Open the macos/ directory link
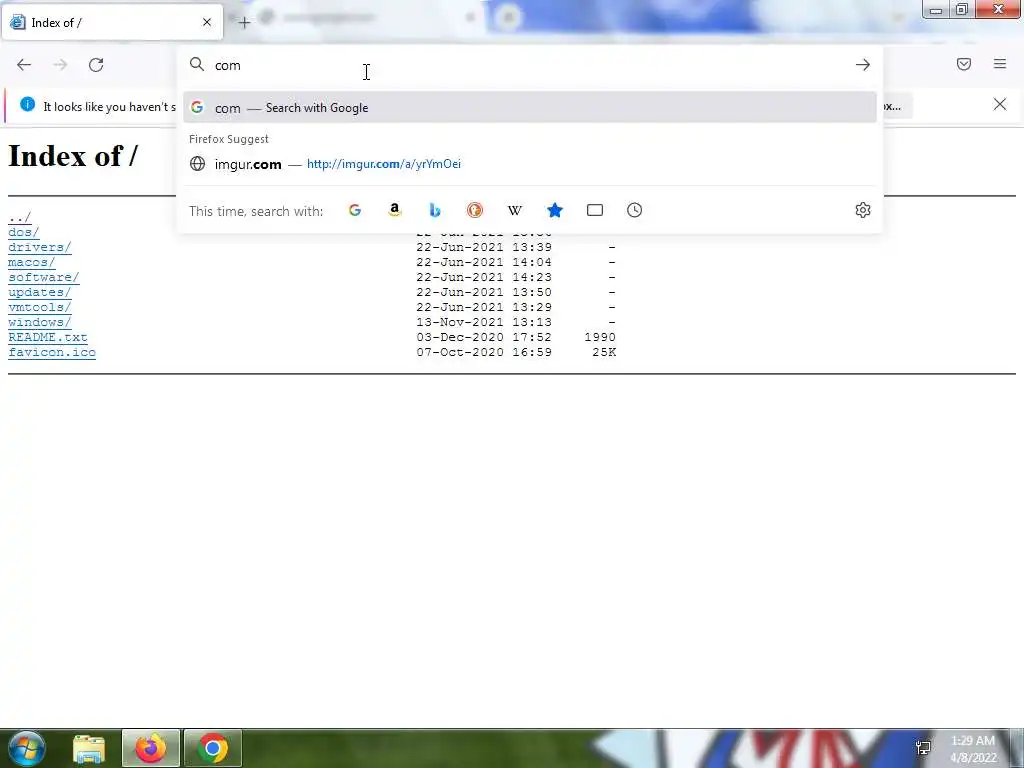This screenshot has width=1024, height=768. [x=31, y=263]
